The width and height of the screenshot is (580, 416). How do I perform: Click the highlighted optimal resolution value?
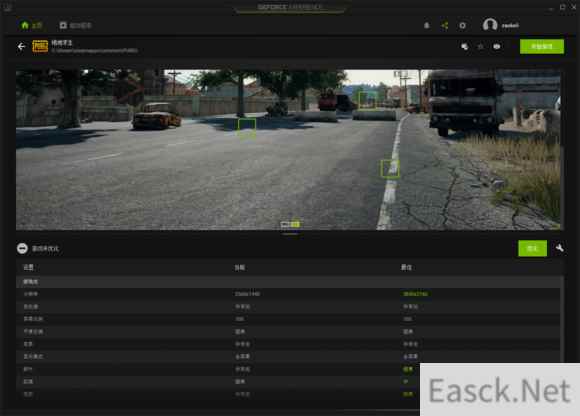coord(415,294)
